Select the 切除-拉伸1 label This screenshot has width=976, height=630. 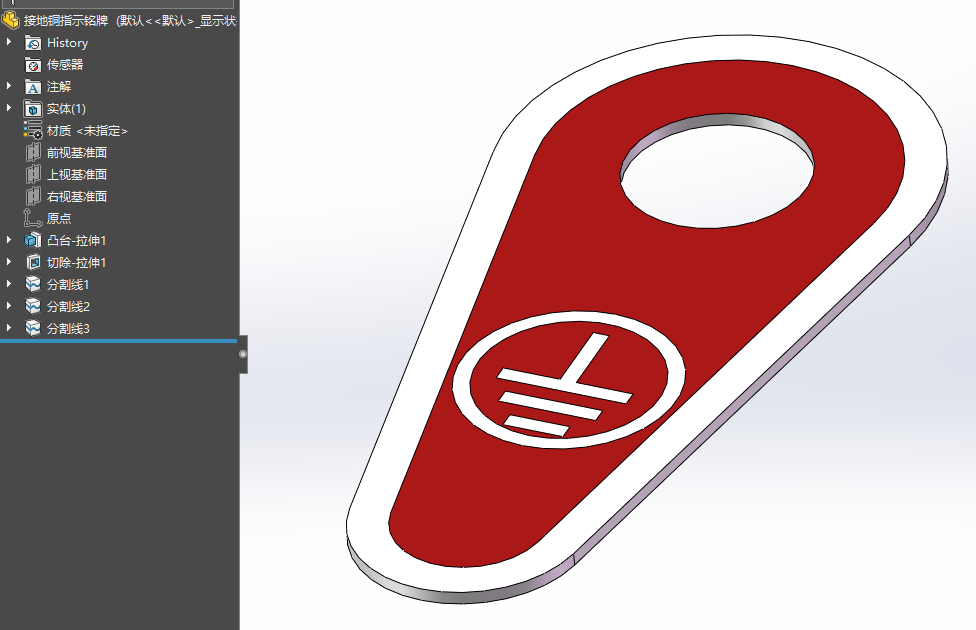[x=77, y=263]
